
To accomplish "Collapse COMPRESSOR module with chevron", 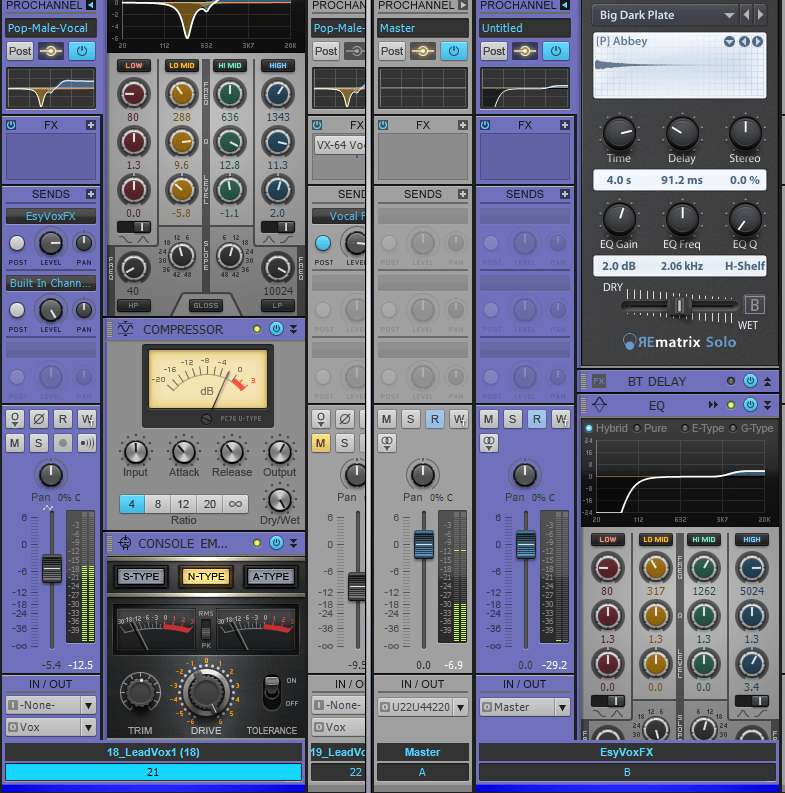I will pyautogui.click(x=293, y=329).
